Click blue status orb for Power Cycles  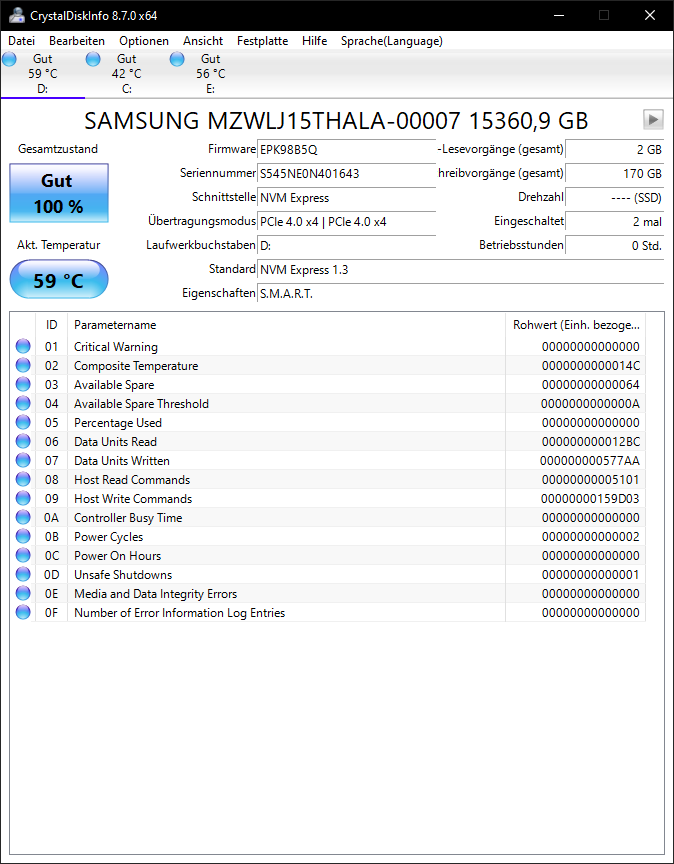[x=23, y=537]
